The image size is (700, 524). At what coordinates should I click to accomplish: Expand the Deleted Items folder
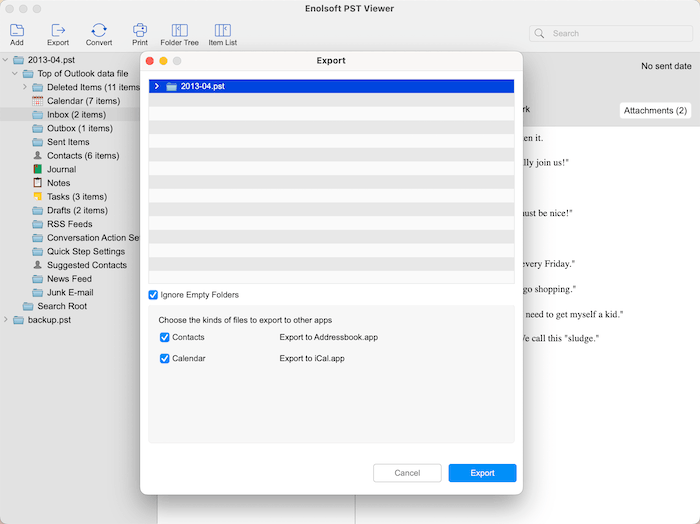tap(24, 88)
